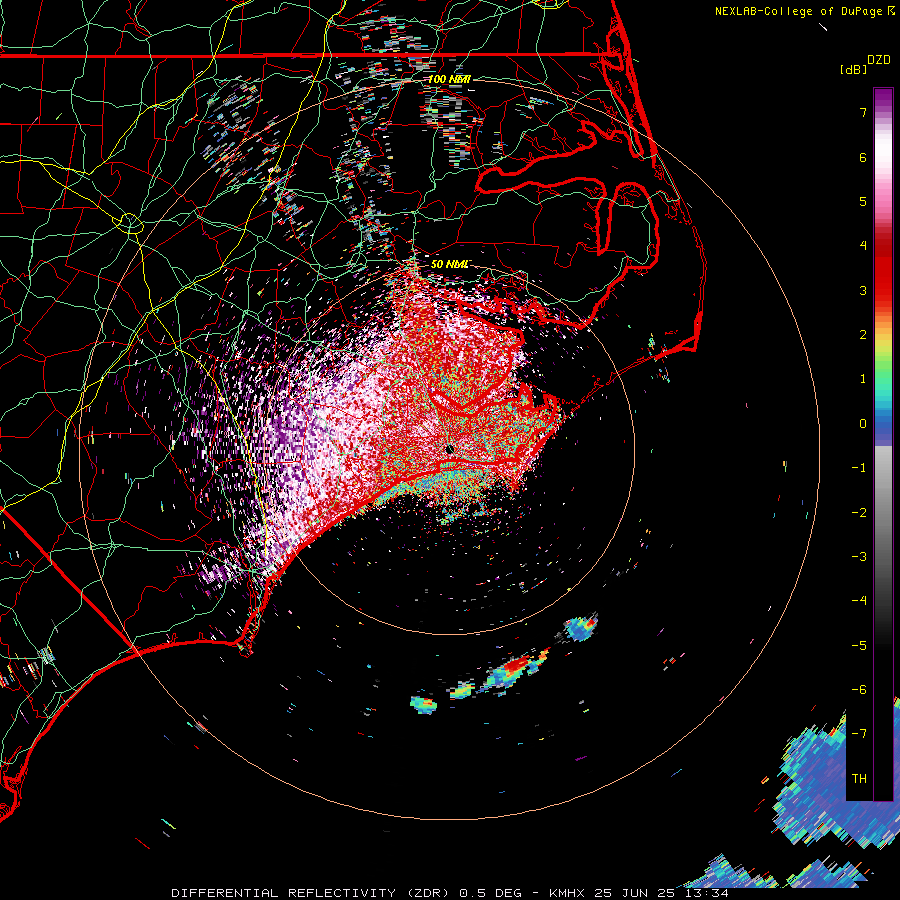The width and height of the screenshot is (900, 900).
Task: Select the 1 value on the scale
Action: click(x=863, y=379)
